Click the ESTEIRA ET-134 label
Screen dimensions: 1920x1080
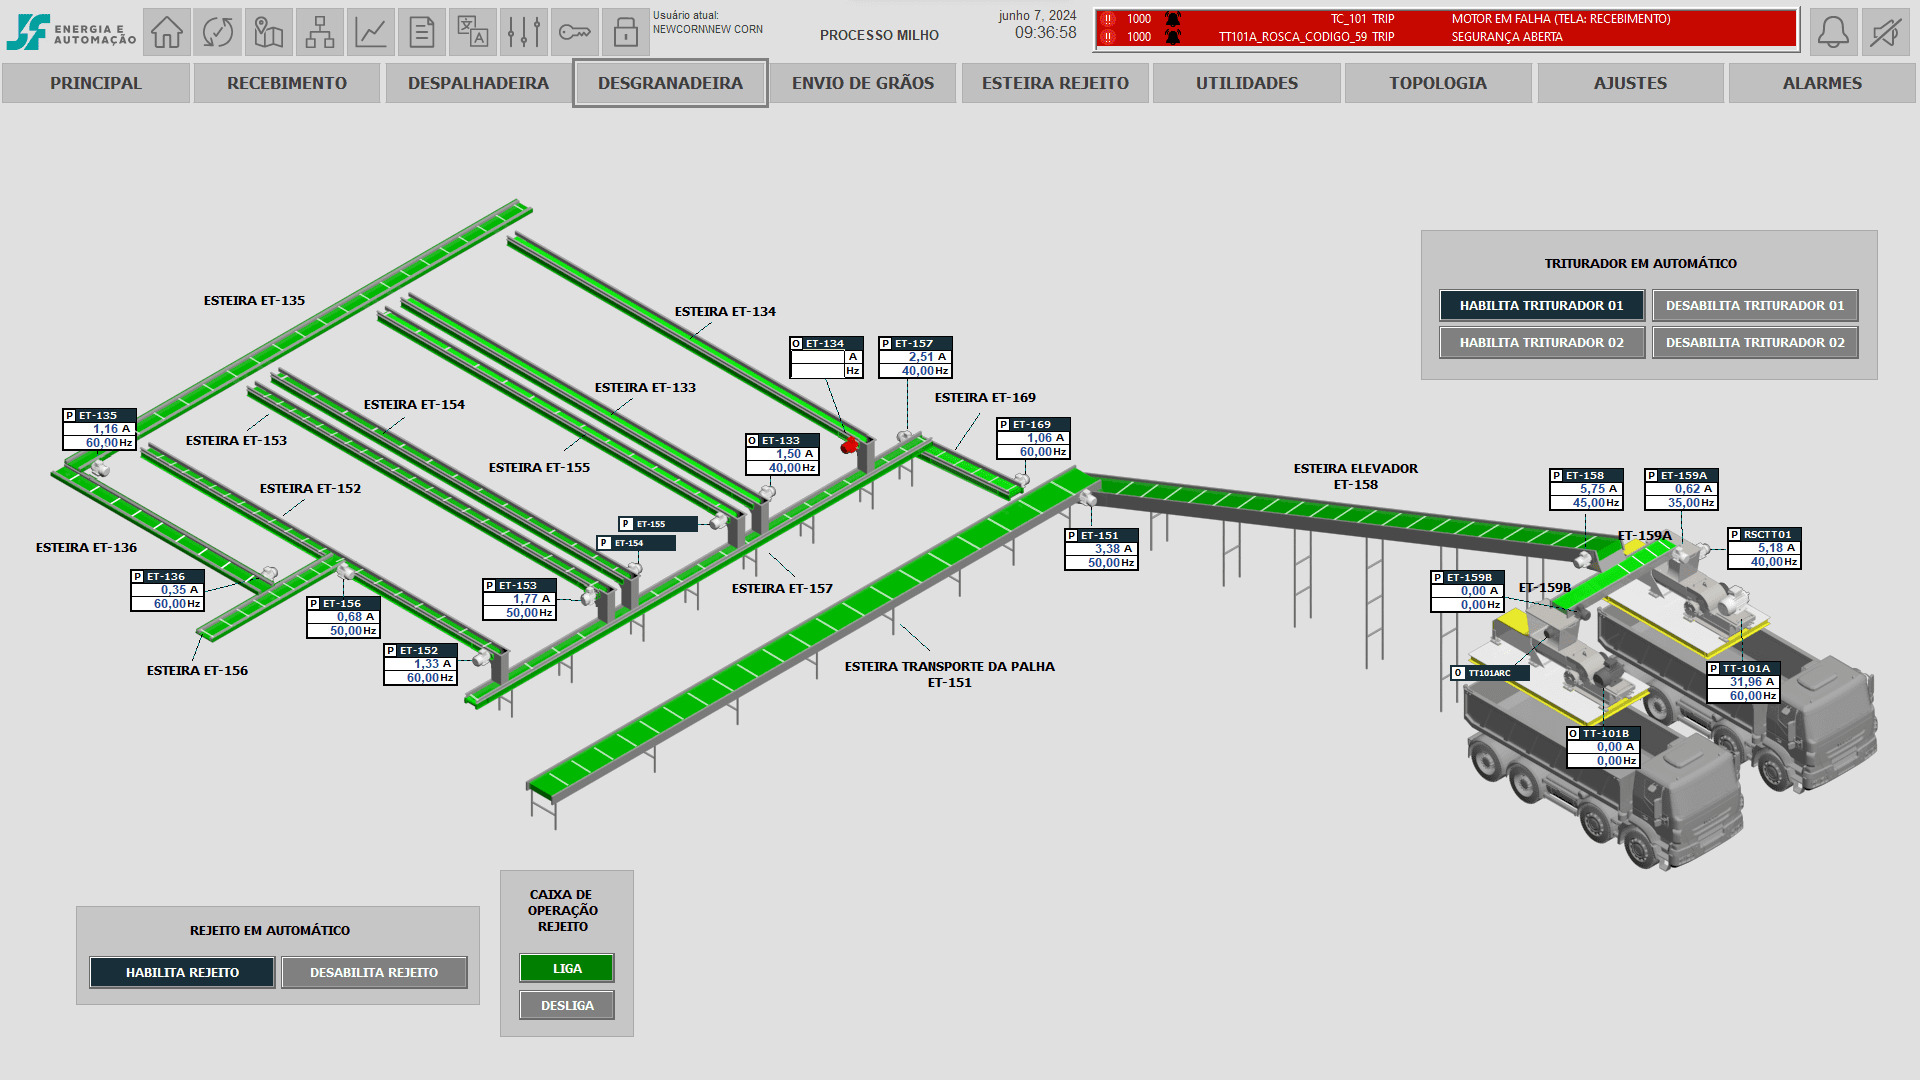click(725, 311)
